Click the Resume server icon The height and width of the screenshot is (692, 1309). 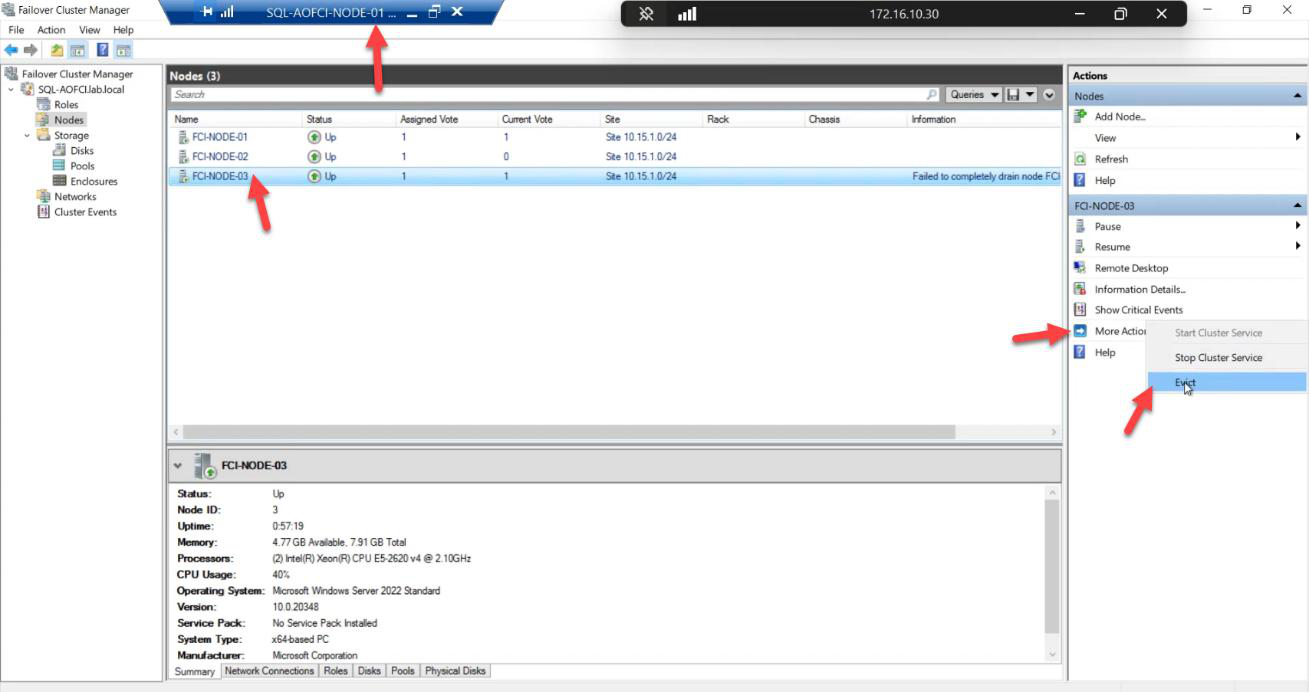pyautogui.click(x=1080, y=246)
